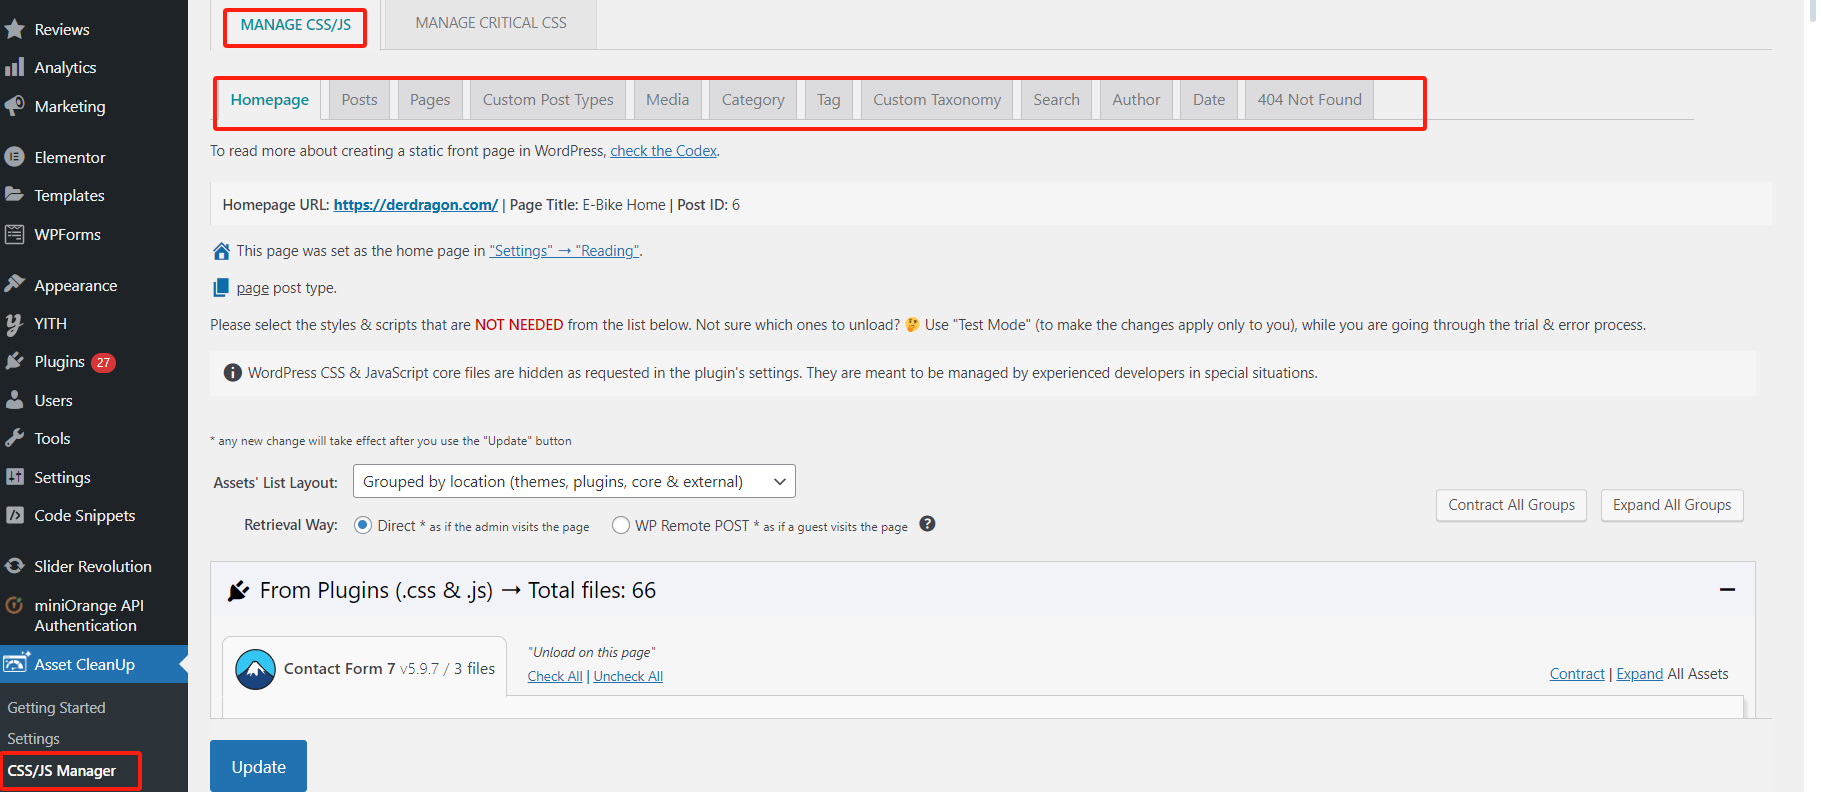Choose the WP Remote POST radio option
The image size is (1821, 792).
pyautogui.click(x=621, y=525)
